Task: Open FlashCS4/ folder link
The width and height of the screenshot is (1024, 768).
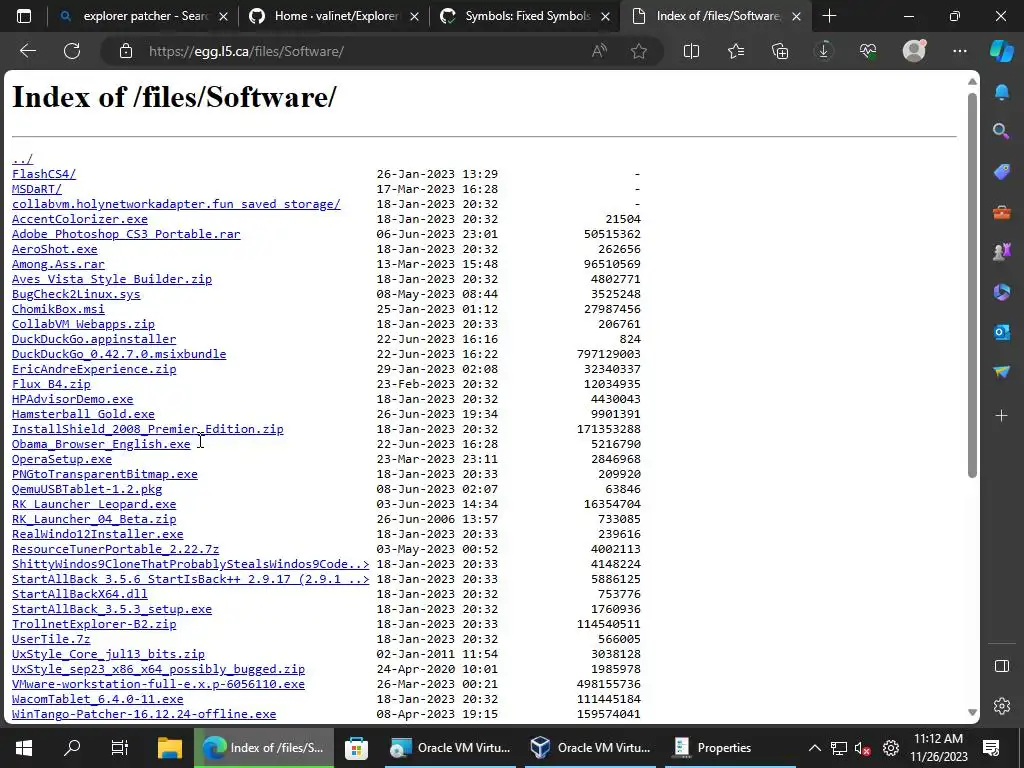Action: (x=44, y=174)
